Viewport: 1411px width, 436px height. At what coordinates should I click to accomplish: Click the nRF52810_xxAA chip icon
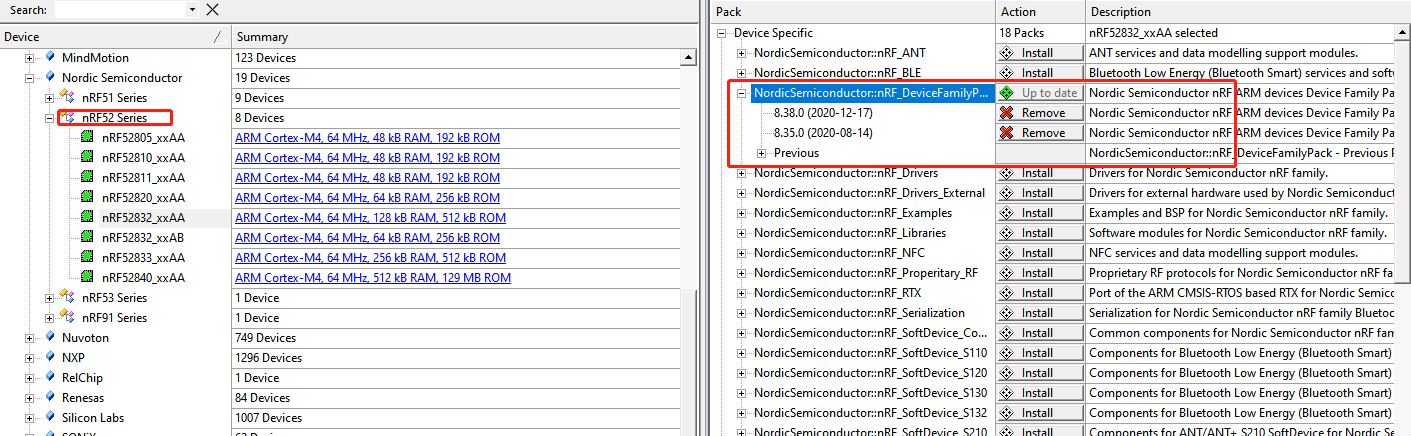tap(89, 158)
